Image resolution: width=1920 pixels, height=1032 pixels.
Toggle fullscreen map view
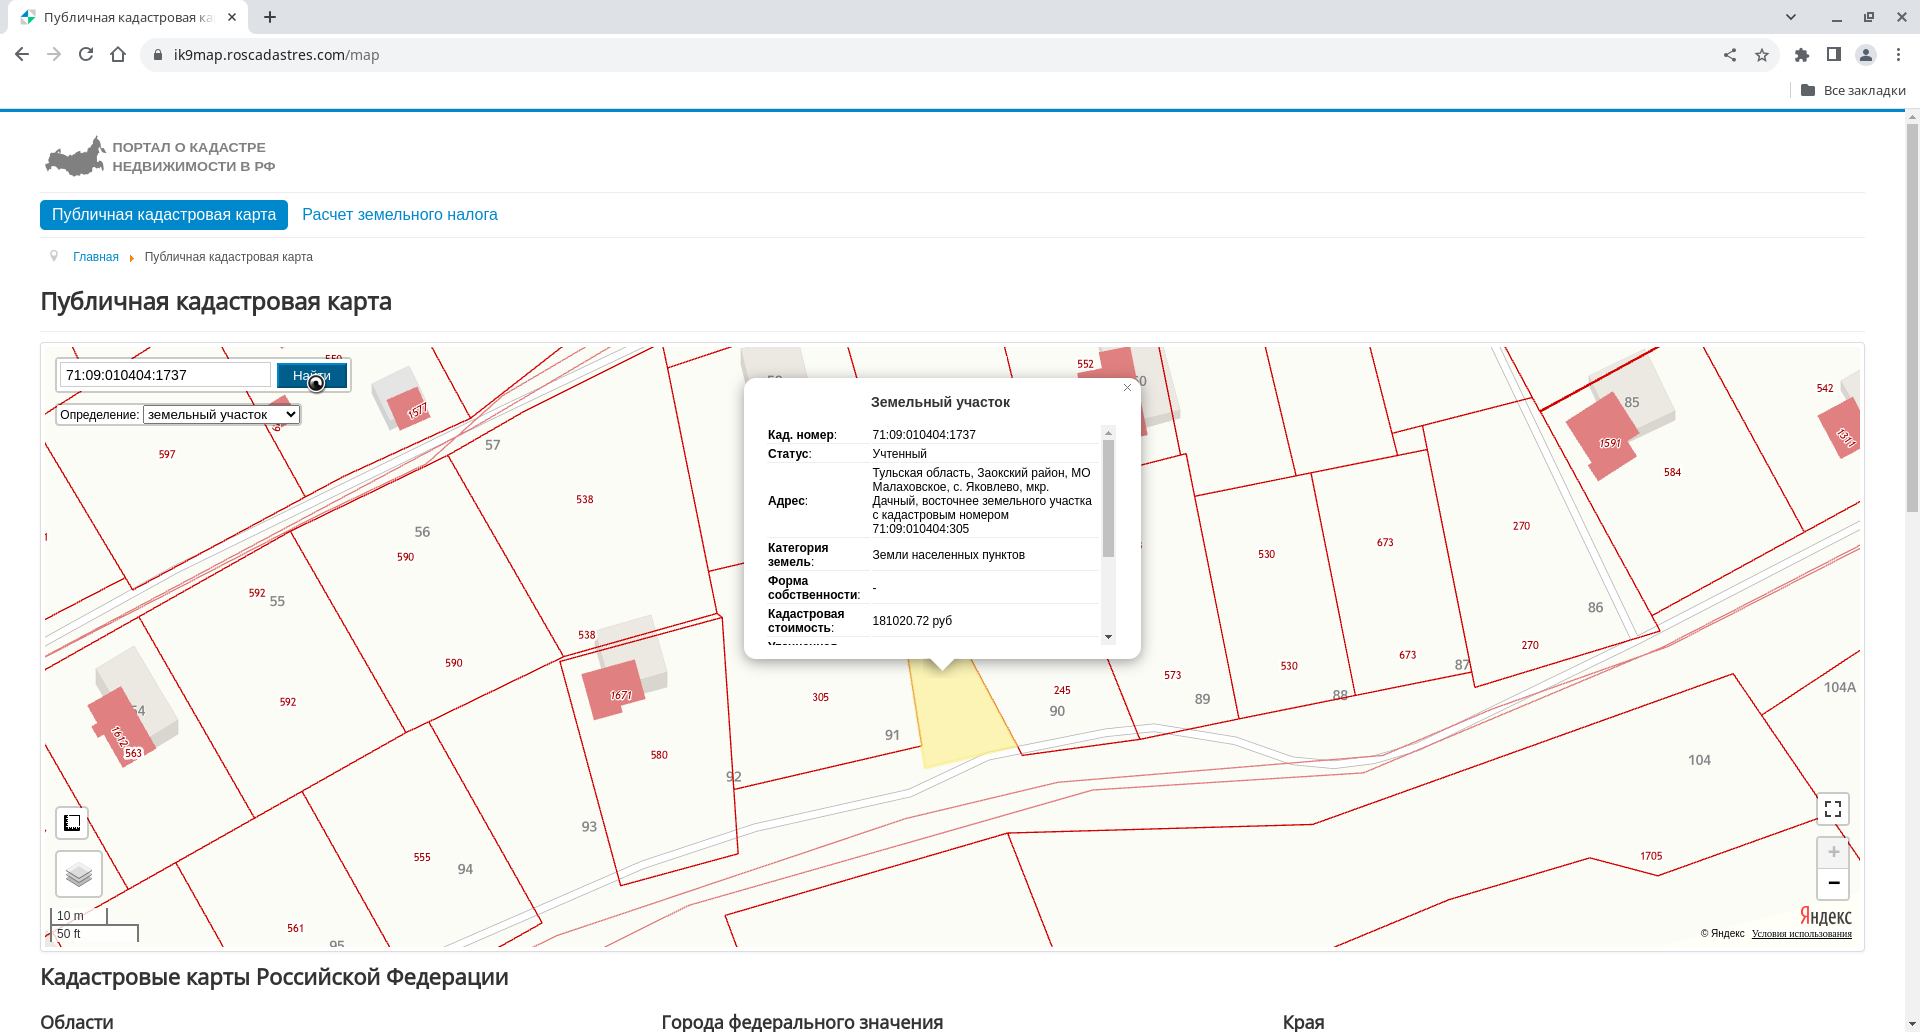point(1832,809)
